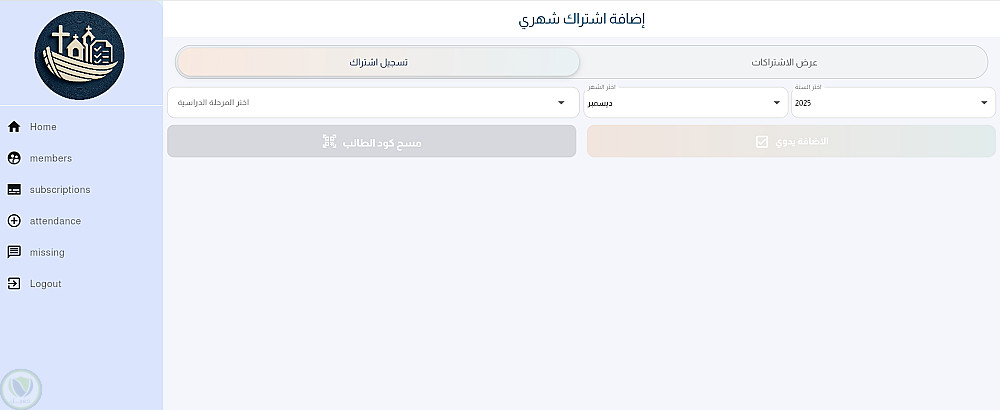This screenshot has height=410, width=1000.
Task: Click the Logout text link in sidebar
Action: [46, 284]
